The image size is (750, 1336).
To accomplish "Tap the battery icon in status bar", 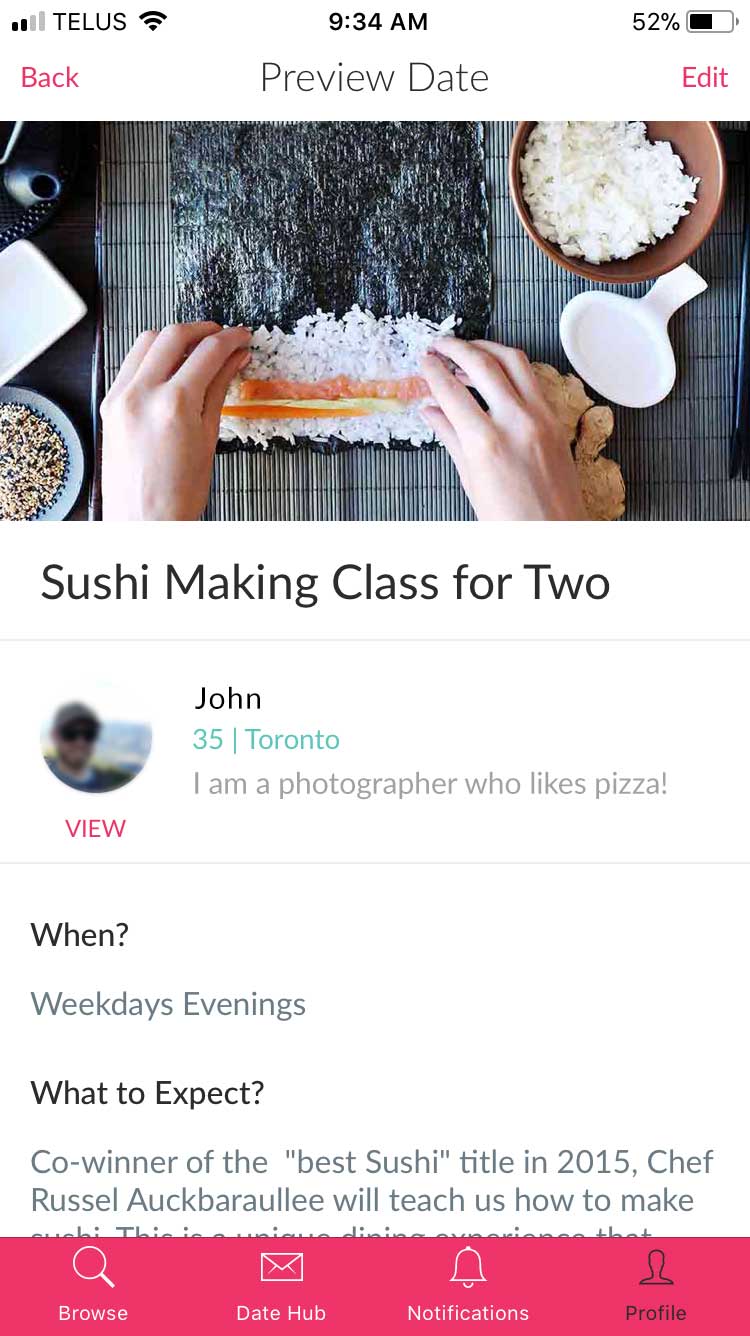I will (712, 21).
